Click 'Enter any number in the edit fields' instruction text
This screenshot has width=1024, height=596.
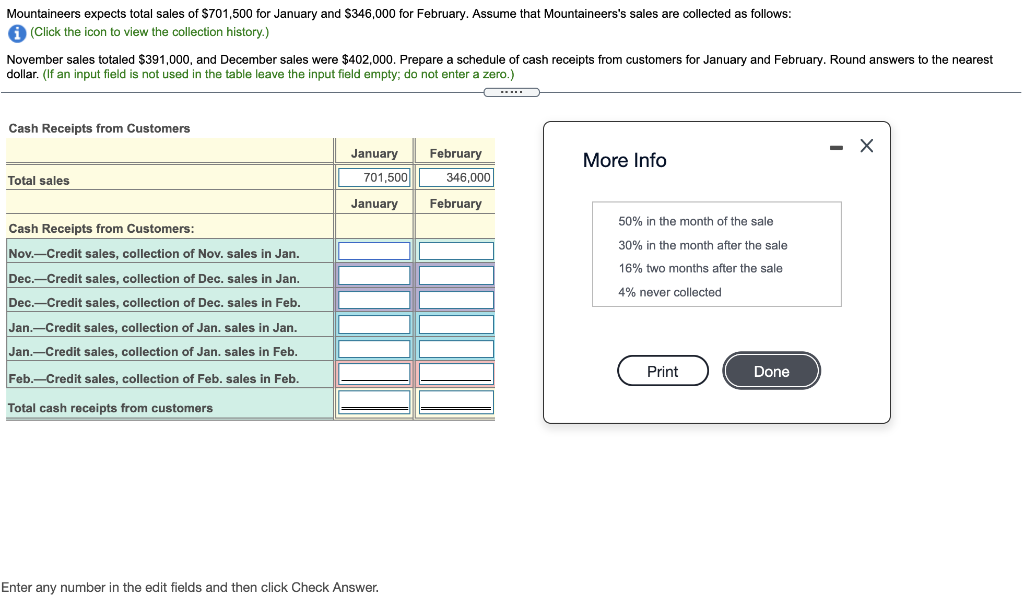click(x=190, y=588)
